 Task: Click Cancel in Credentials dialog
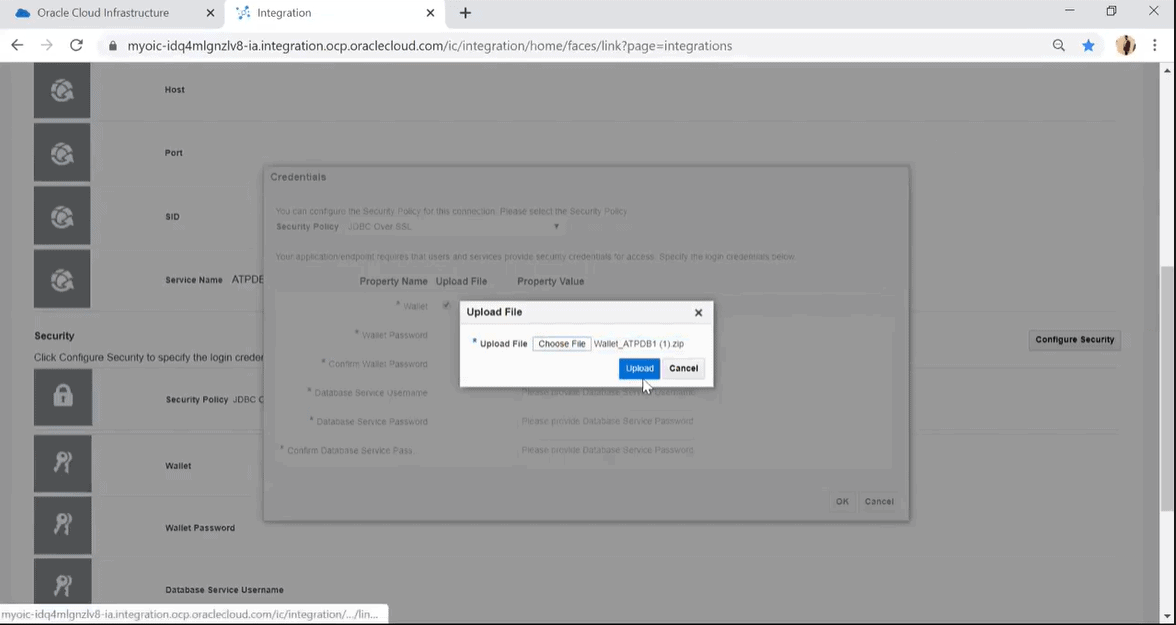879,502
